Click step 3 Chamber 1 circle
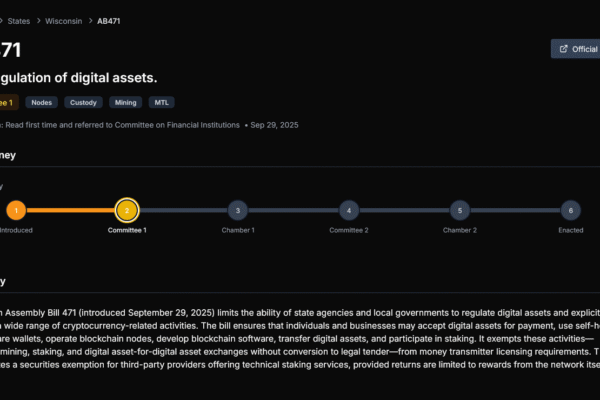Viewport: 600px width, 400px height. coord(237,210)
